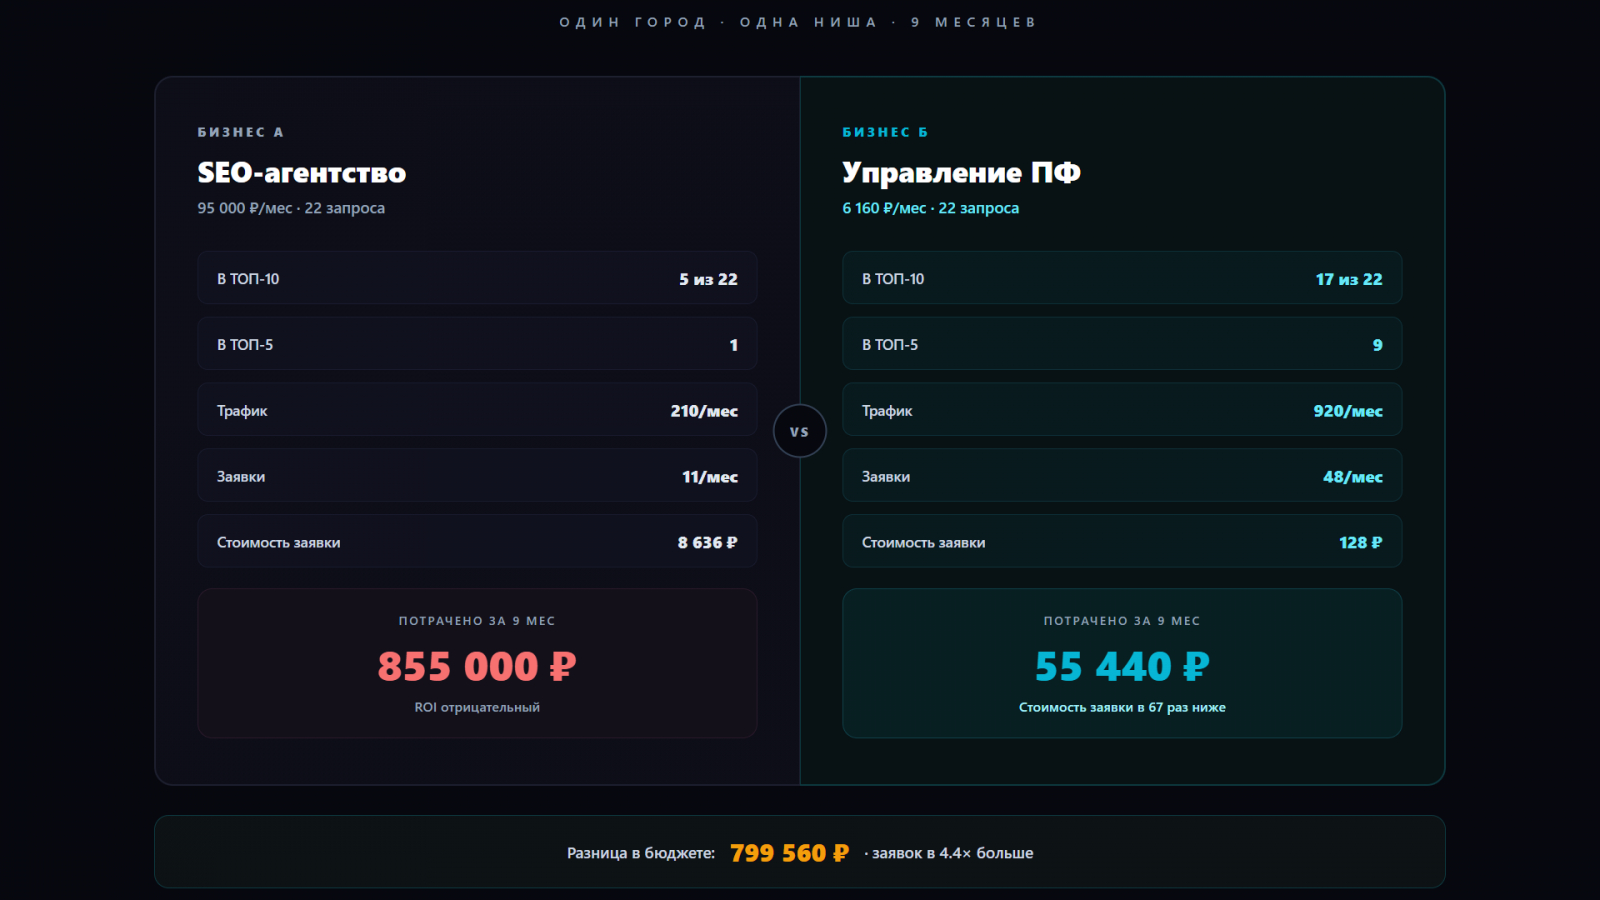The image size is (1600, 900).
Task: Select the БИЗНЕС Б label
Action: (885, 132)
